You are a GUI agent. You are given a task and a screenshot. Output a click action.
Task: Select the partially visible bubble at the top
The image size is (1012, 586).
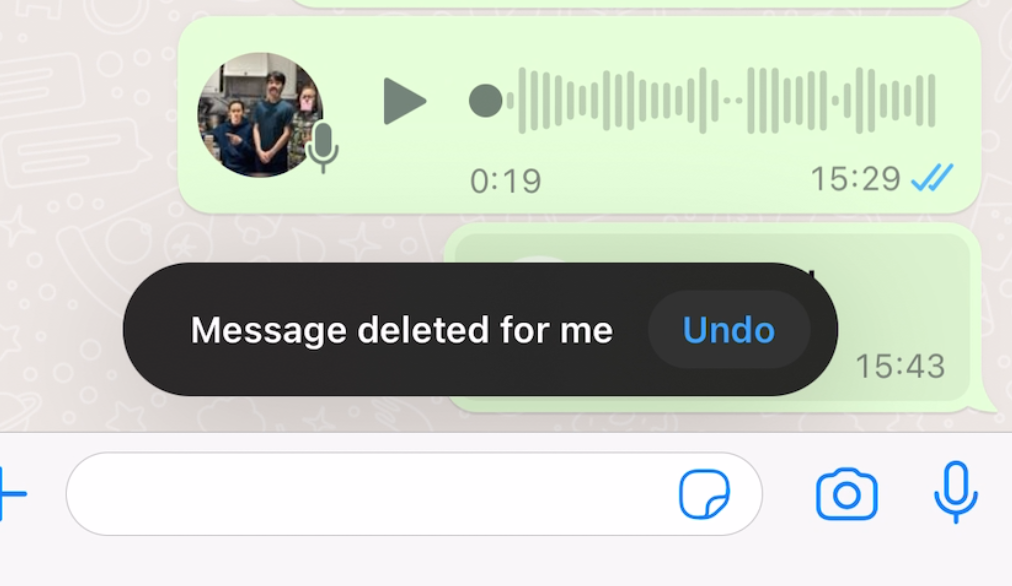tap(632, 3)
